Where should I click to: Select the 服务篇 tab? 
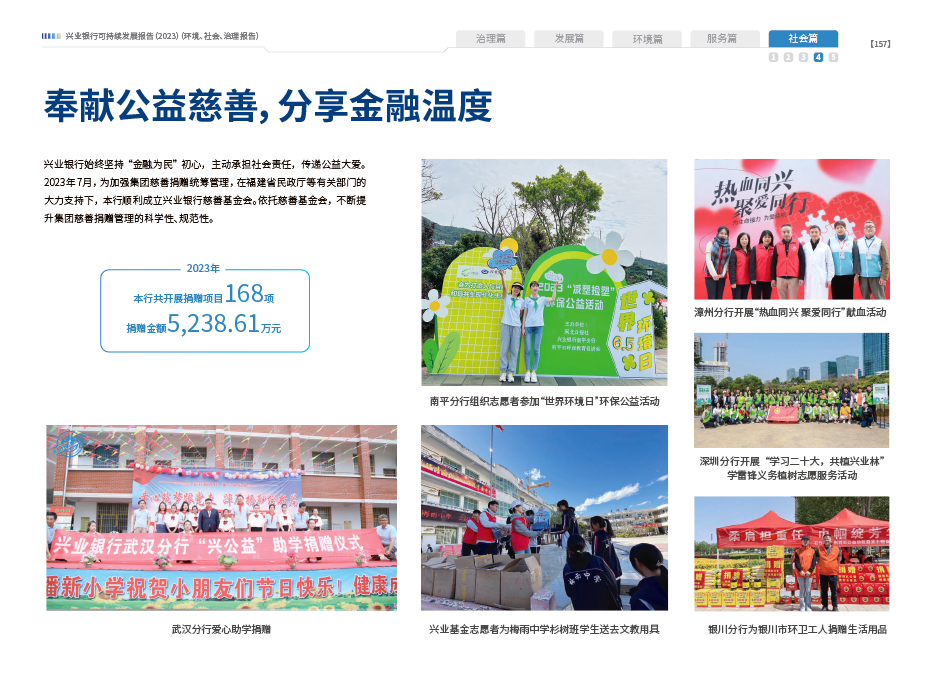click(x=722, y=39)
